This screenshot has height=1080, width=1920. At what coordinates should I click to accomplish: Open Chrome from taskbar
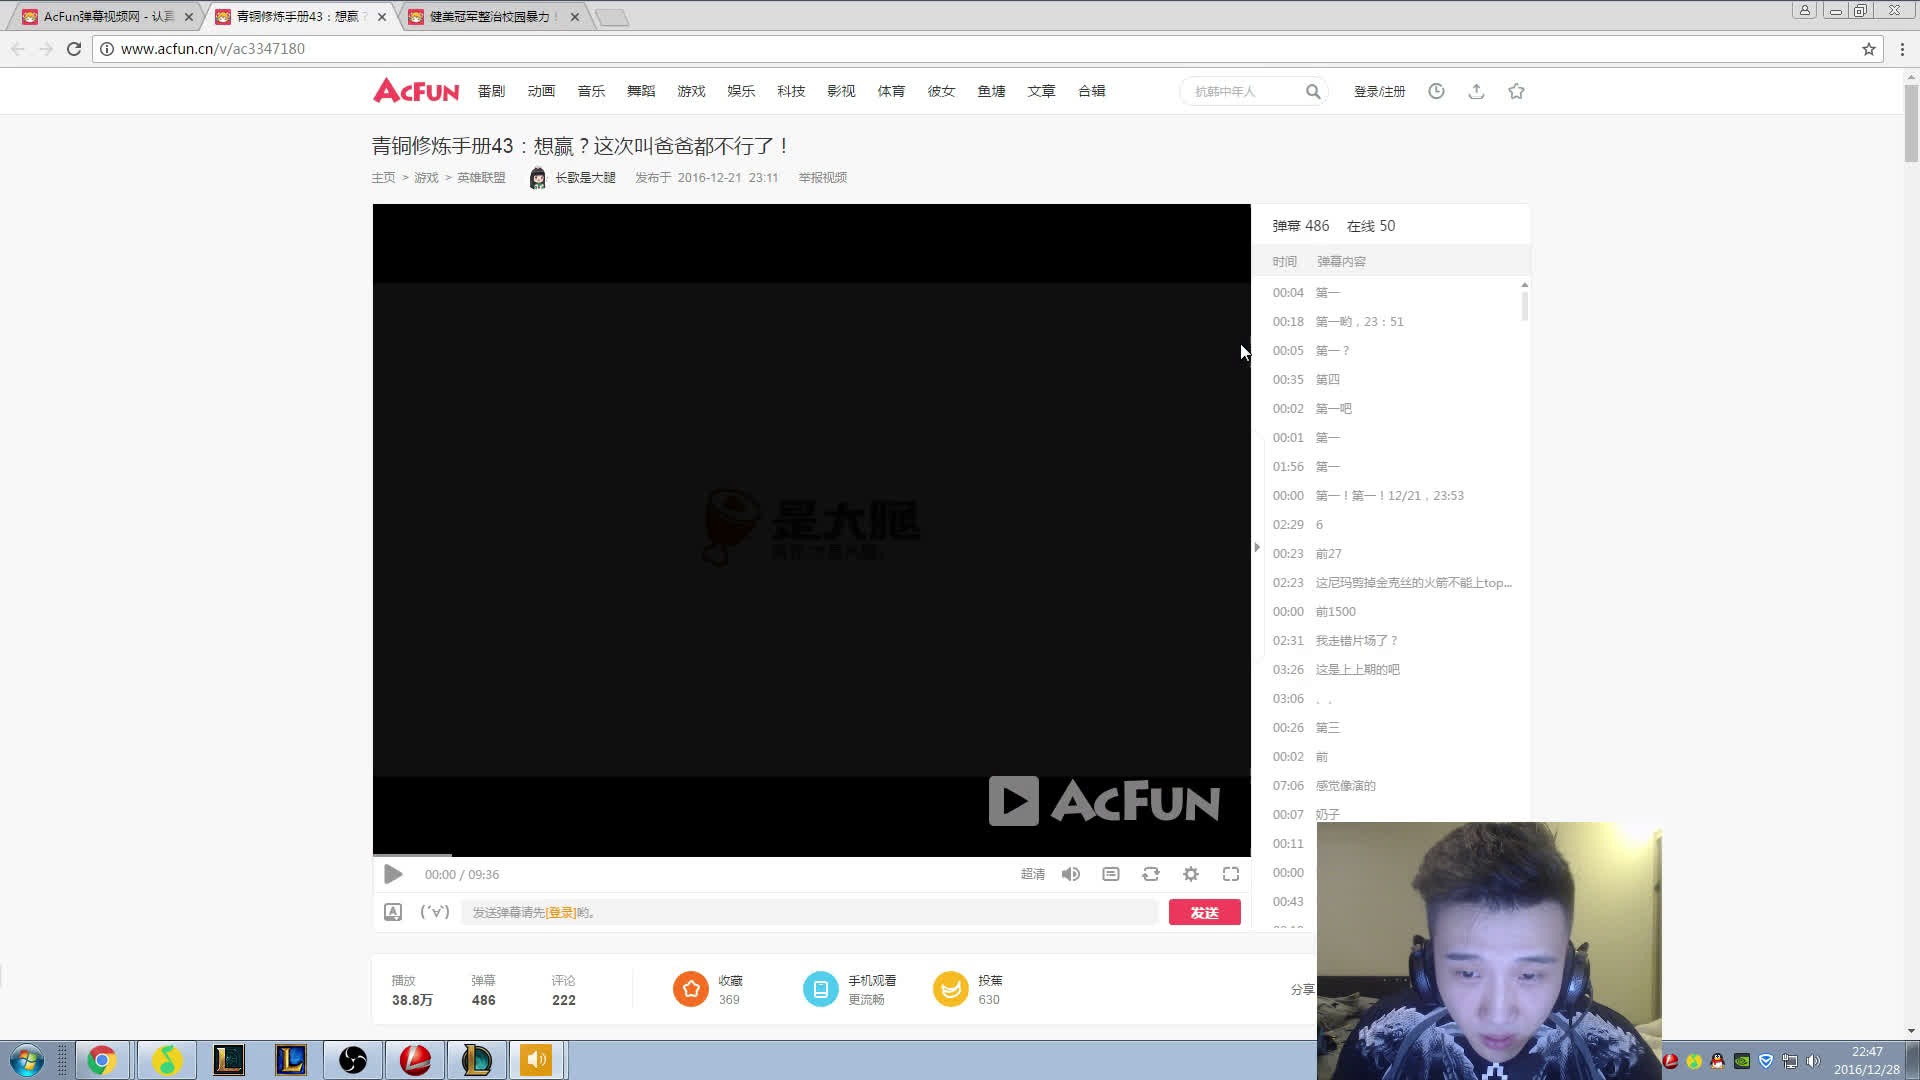coord(101,1060)
